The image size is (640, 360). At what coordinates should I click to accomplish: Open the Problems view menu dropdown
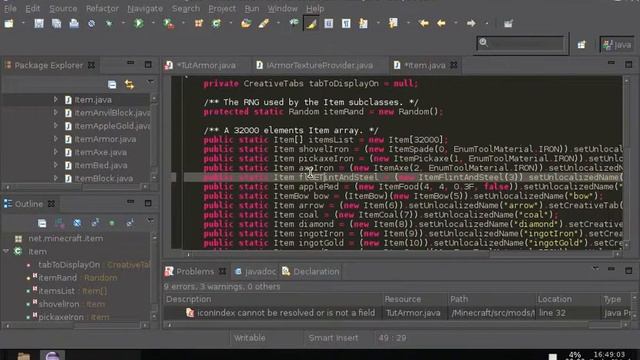click(596, 269)
